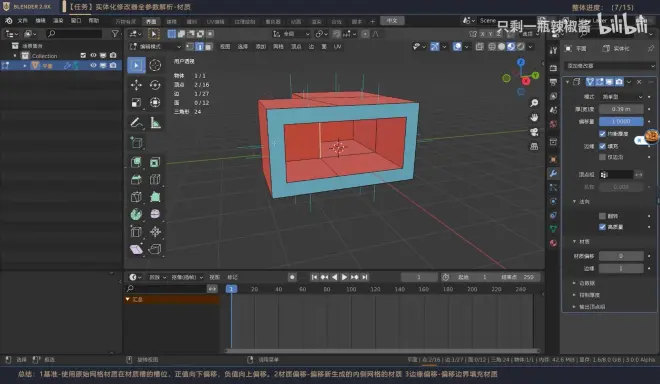The image size is (660, 384).
Task: Select the Smooth vertices tool
Action: click(x=155, y=214)
